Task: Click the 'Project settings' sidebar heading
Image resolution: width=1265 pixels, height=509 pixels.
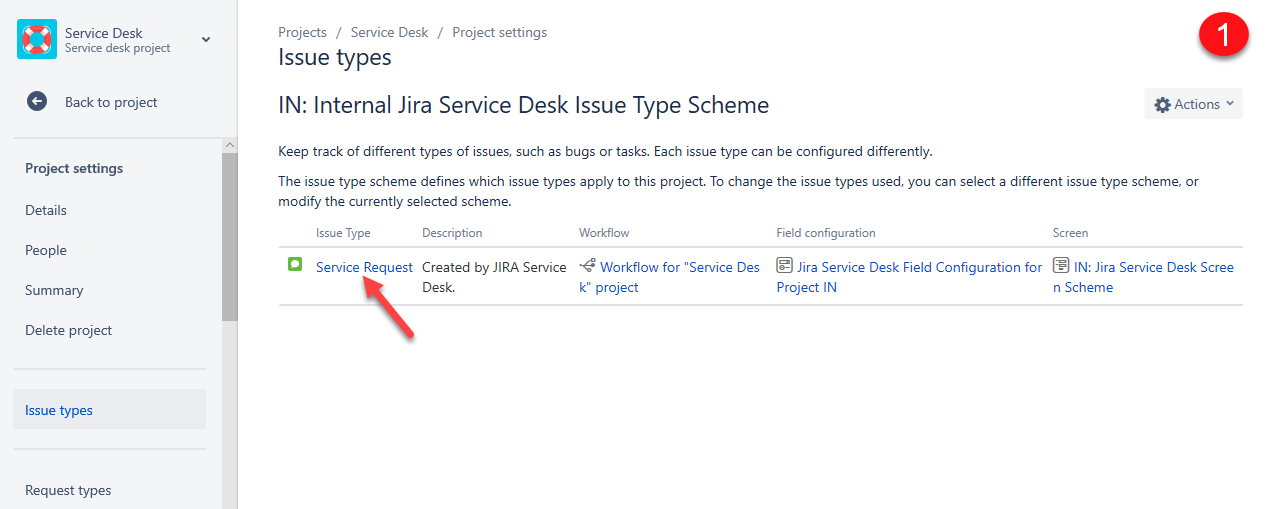Action: pyautogui.click(x=74, y=168)
